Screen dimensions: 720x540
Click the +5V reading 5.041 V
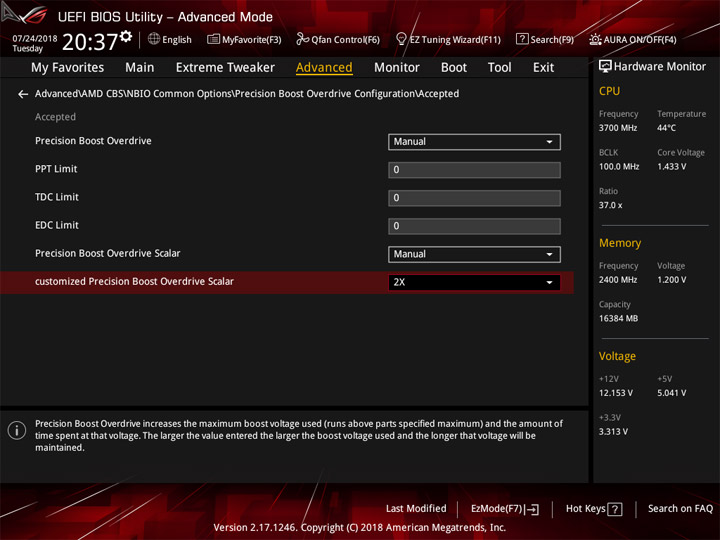click(671, 394)
